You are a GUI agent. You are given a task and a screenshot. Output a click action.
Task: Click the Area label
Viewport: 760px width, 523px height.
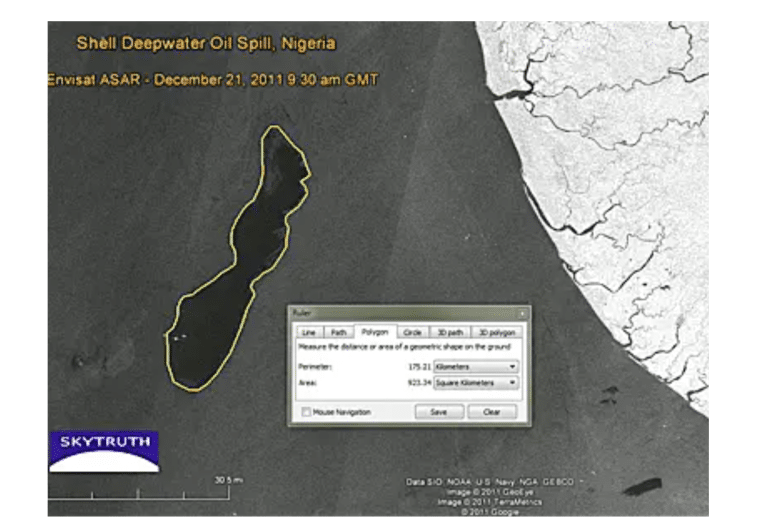pos(308,383)
